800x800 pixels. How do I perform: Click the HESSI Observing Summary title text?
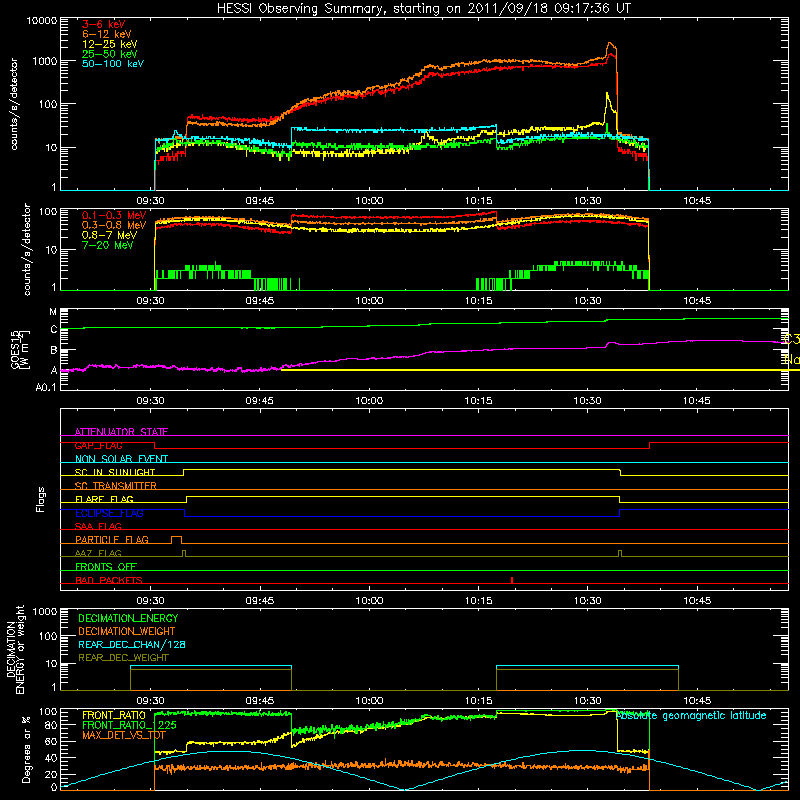coord(423,9)
